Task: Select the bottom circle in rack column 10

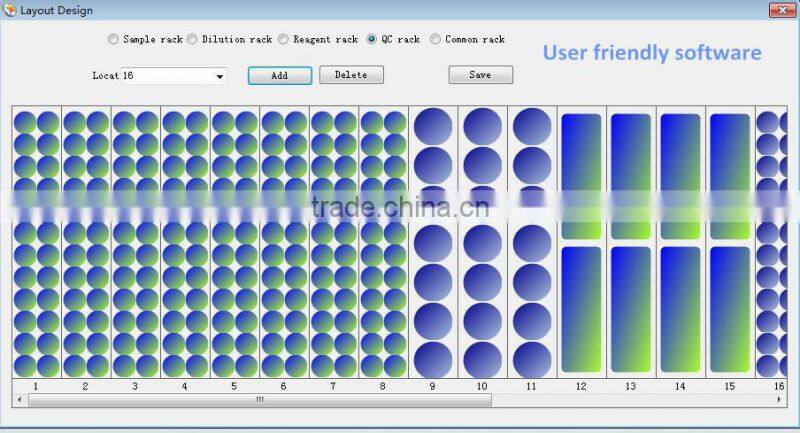Action: (x=482, y=359)
